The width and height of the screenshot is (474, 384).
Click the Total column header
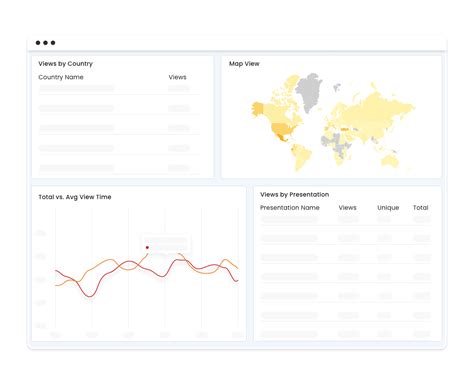click(x=420, y=207)
